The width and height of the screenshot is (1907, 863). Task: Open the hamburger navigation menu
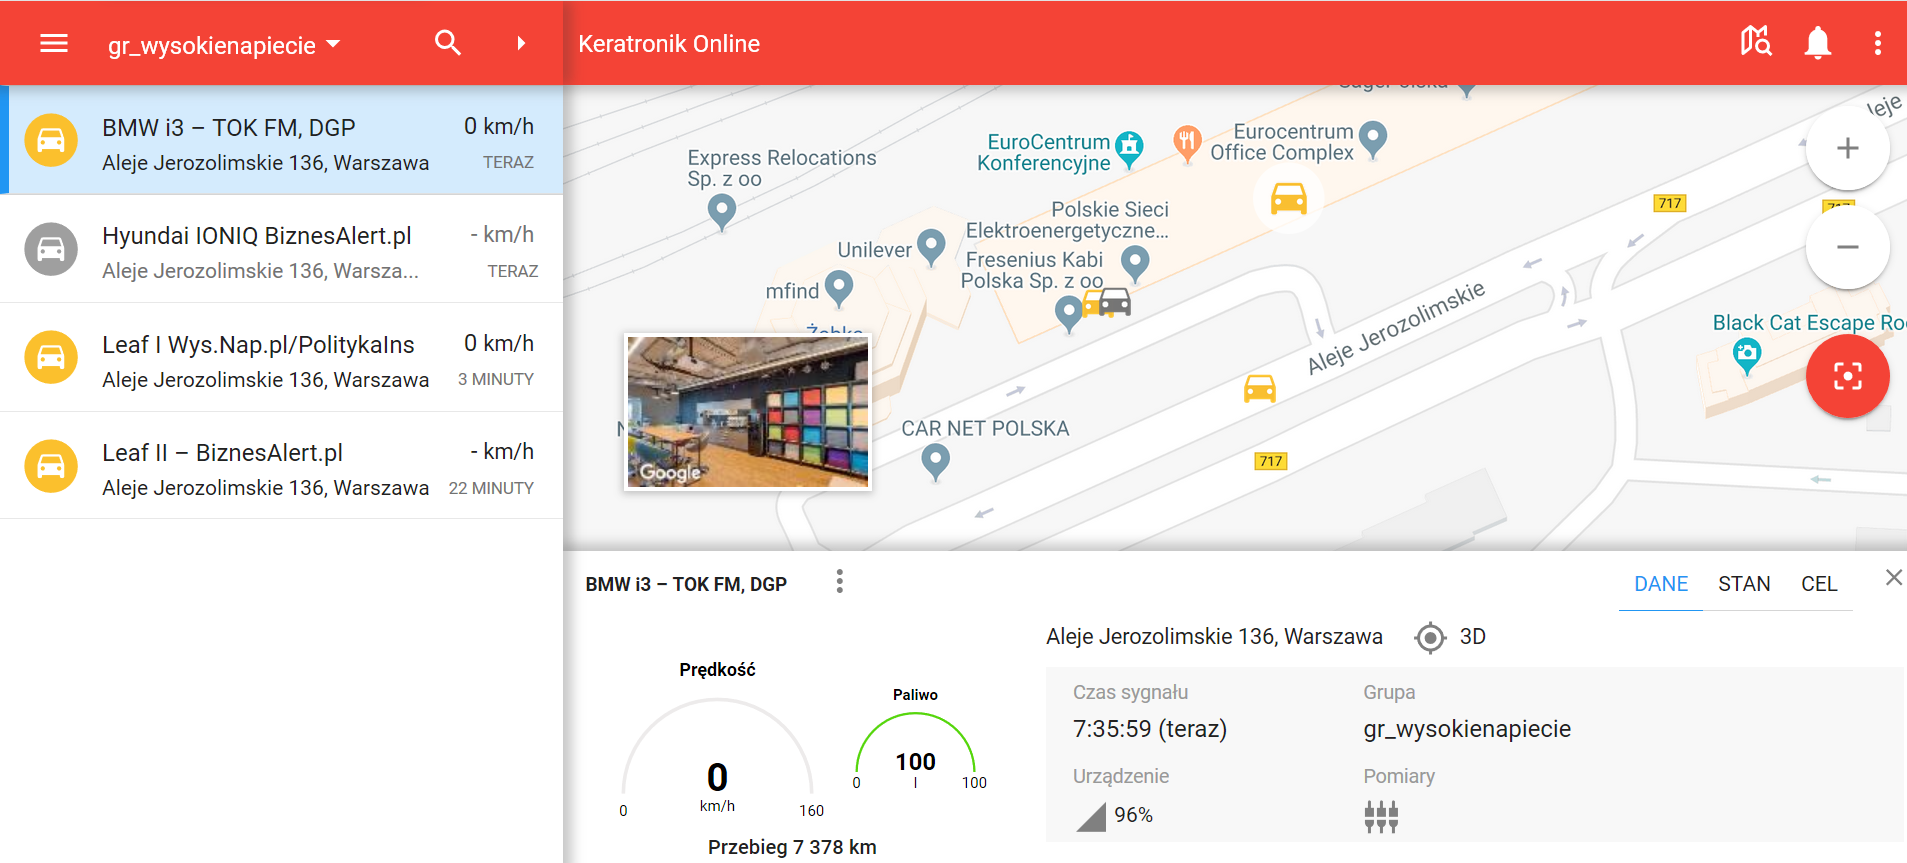tap(54, 43)
